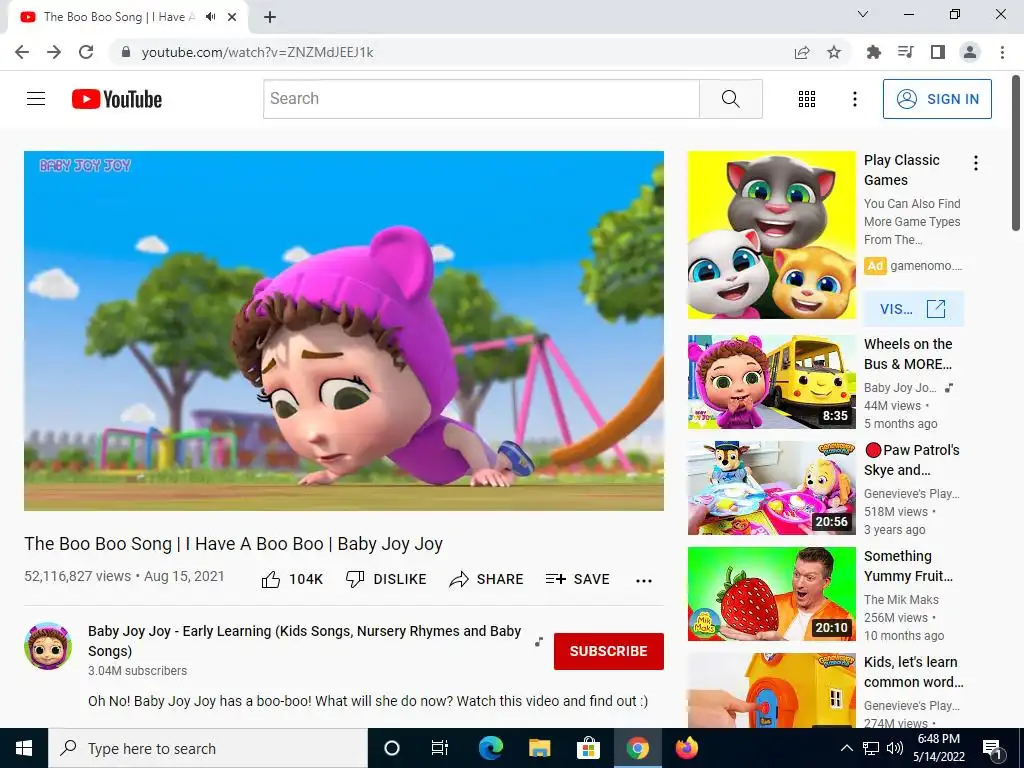Bookmark this tab with star icon
The height and width of the screenshot is (768, 1024).
point(834,52)
